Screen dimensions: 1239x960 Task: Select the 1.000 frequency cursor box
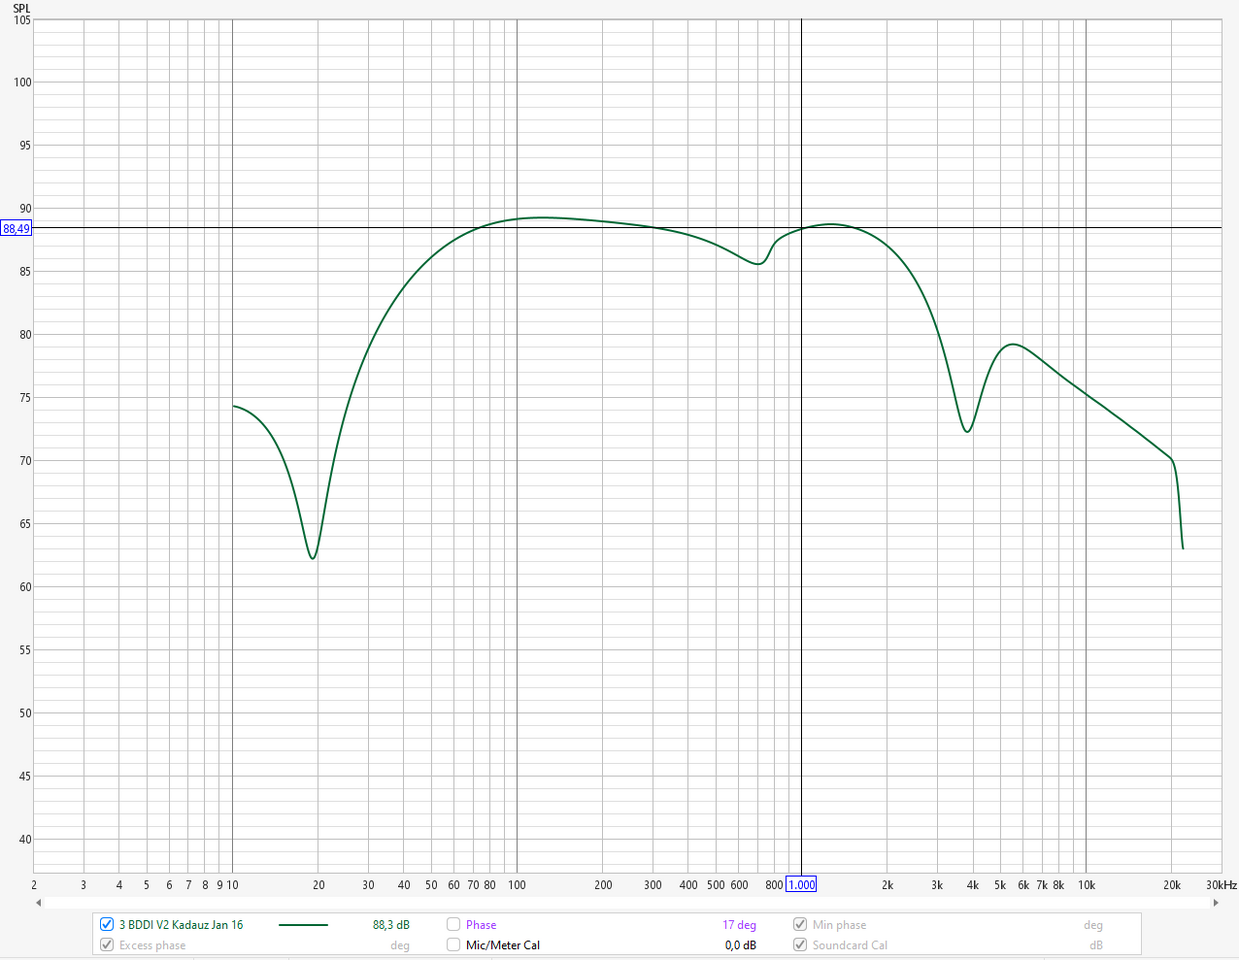click(x=801, y=885)
